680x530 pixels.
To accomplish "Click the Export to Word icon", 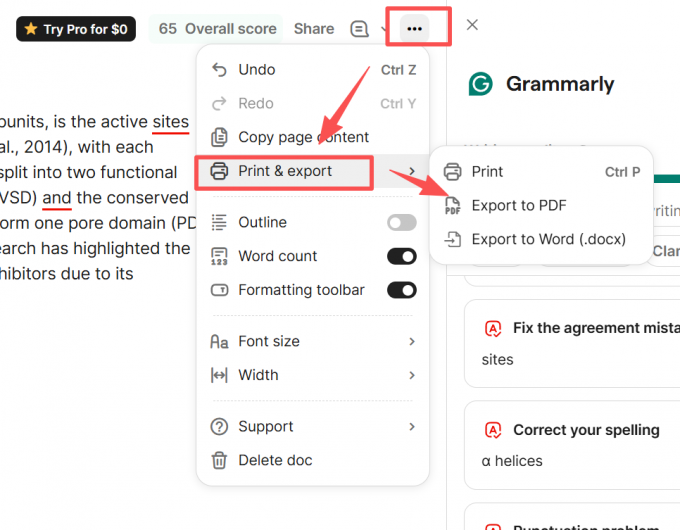I will [452, 239].
